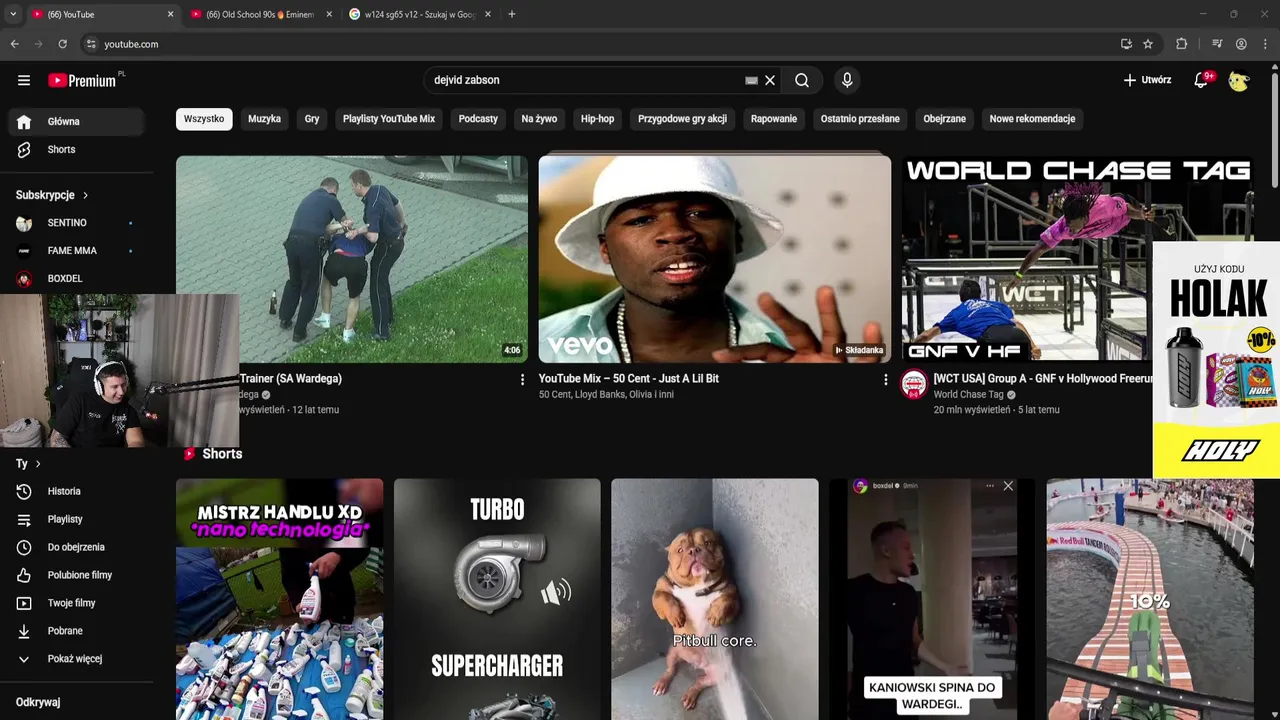Expand Pokaż więcej in sidebar

[x=78, y=659]
